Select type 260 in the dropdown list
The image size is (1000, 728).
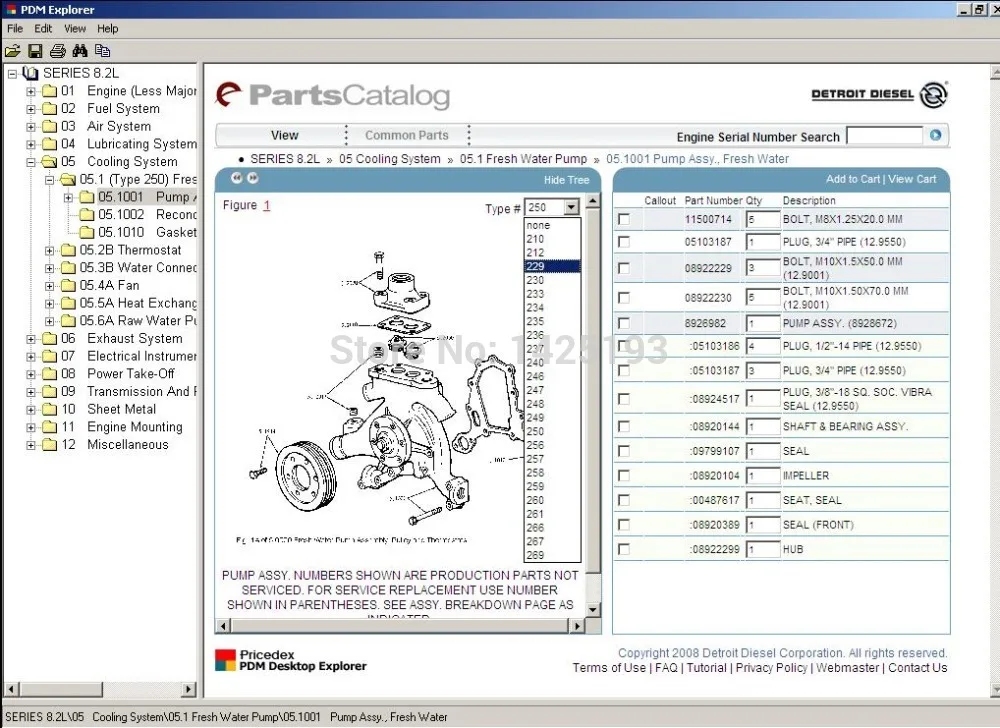pyautogui.click(x=552, y=500)
